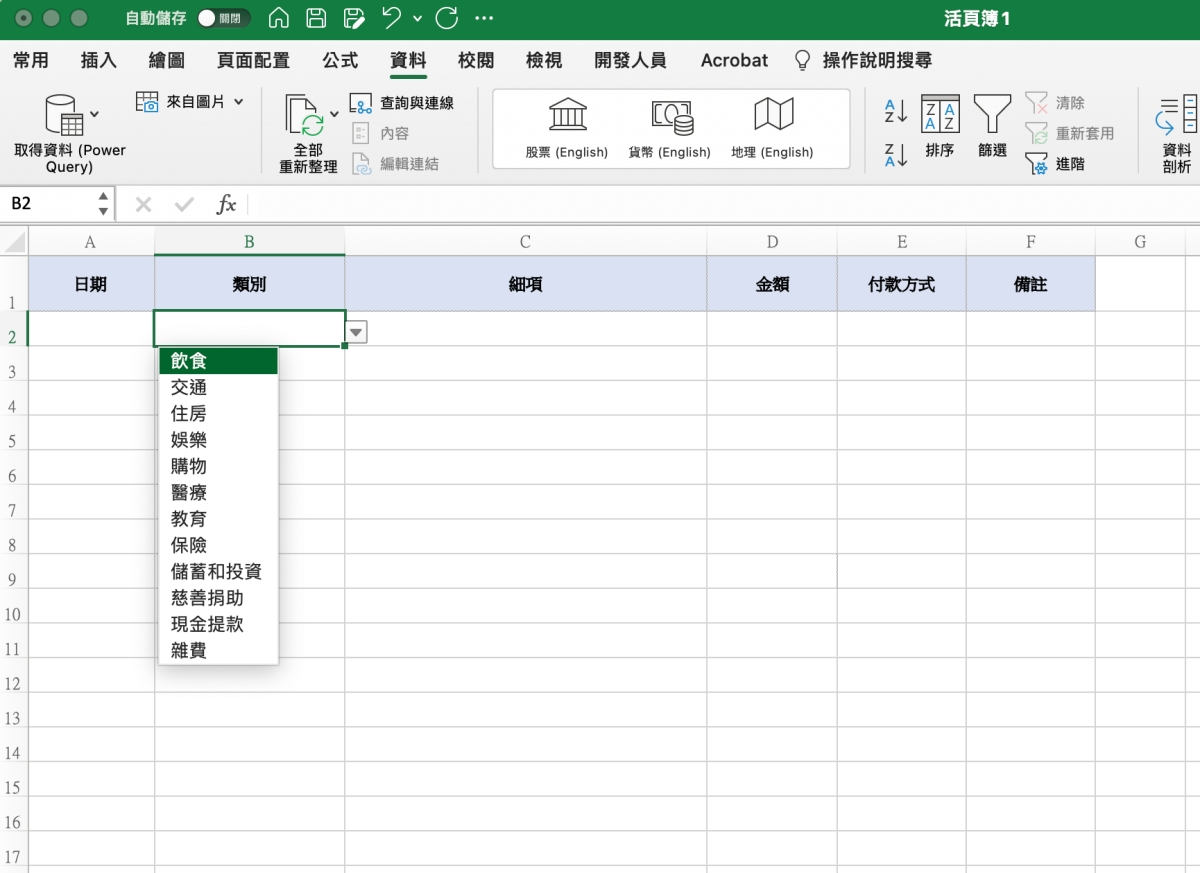Viewport: 1200px width, 873px height.
Task: Select 交通 from the category list
Action: [189, 387]
